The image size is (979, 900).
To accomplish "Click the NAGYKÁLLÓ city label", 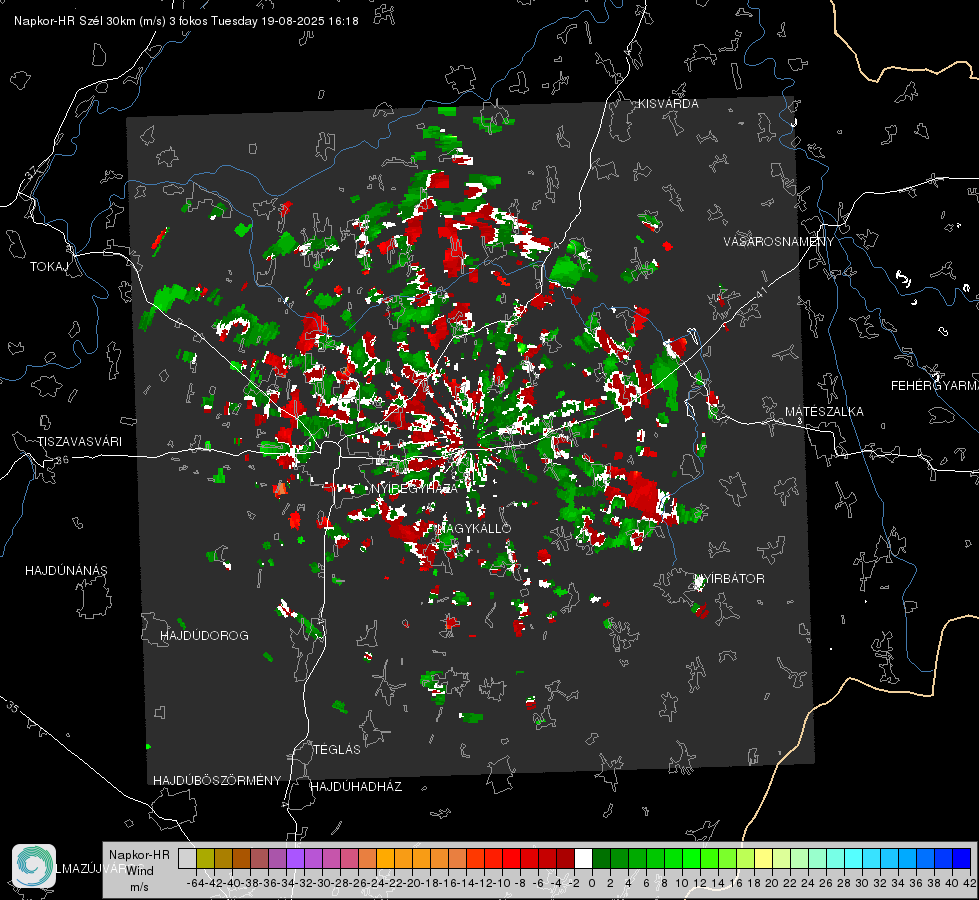I will click(x=475, y=528).
